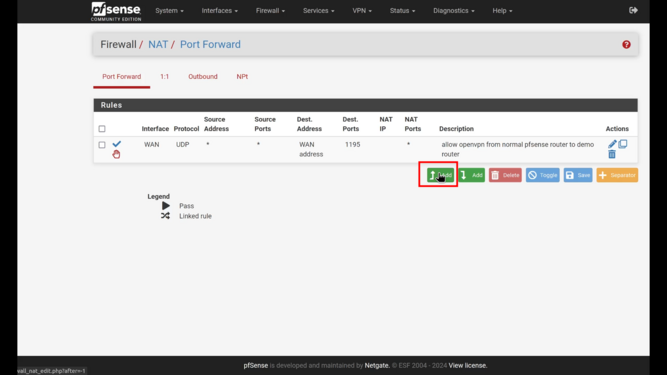
Task: Copy the rule using the duplicate icon
Action: (x=623, y=144)
